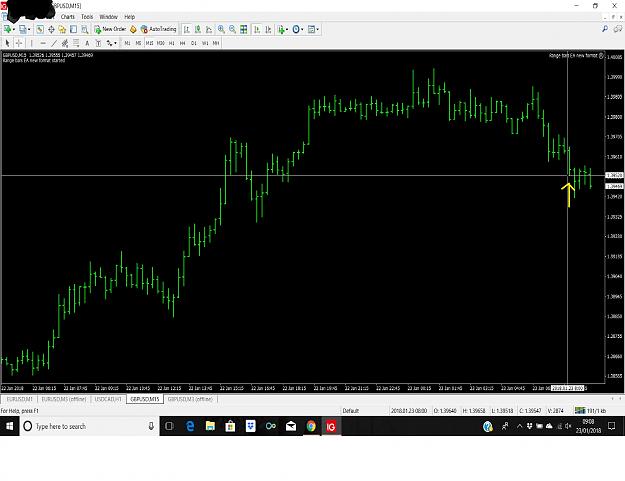The image size is (625, 481).
Task: Select the text tool (A)
Action: click(x=87, y=43)
